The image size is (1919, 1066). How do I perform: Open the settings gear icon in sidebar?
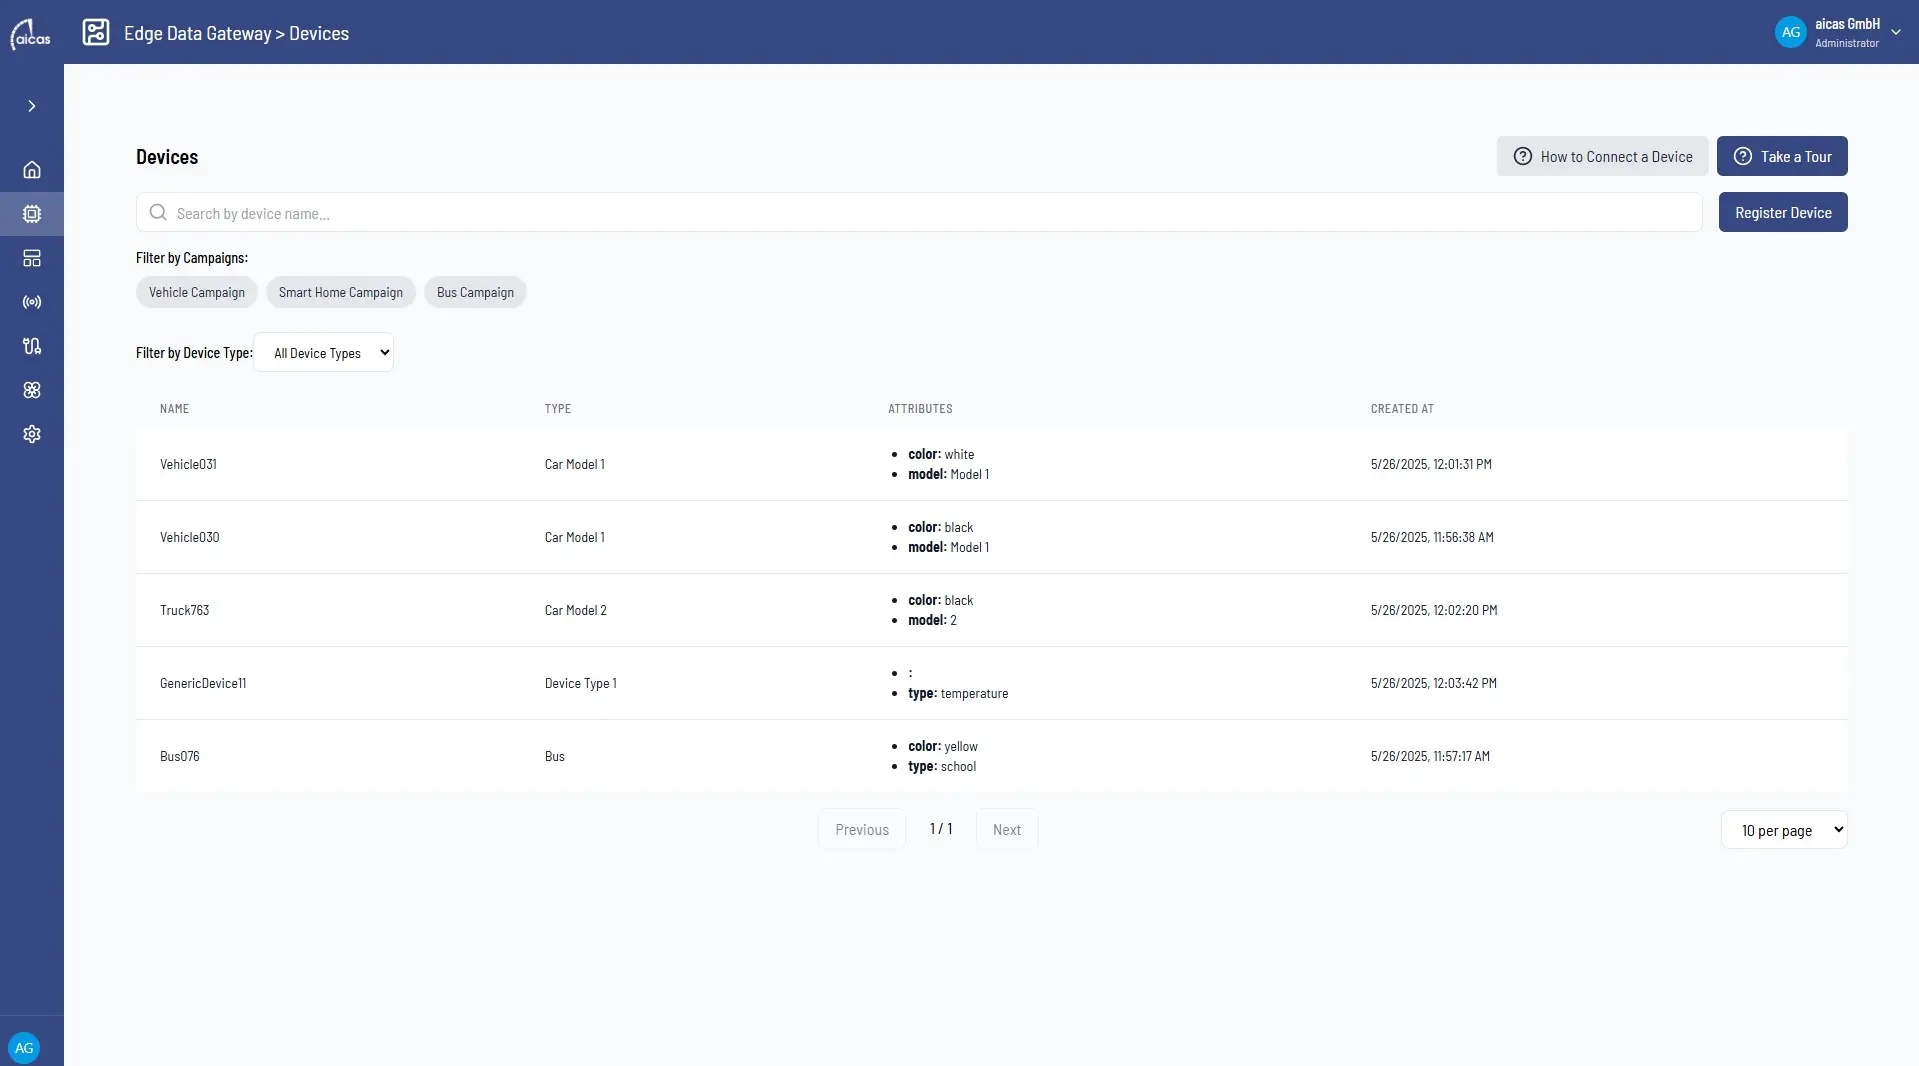pos(32,434)
